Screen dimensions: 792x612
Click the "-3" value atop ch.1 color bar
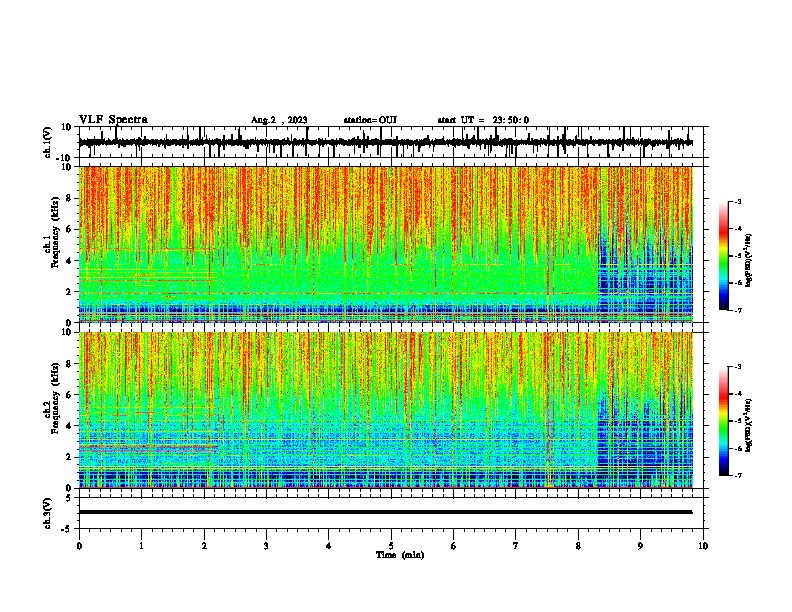(x=737, y=201)
